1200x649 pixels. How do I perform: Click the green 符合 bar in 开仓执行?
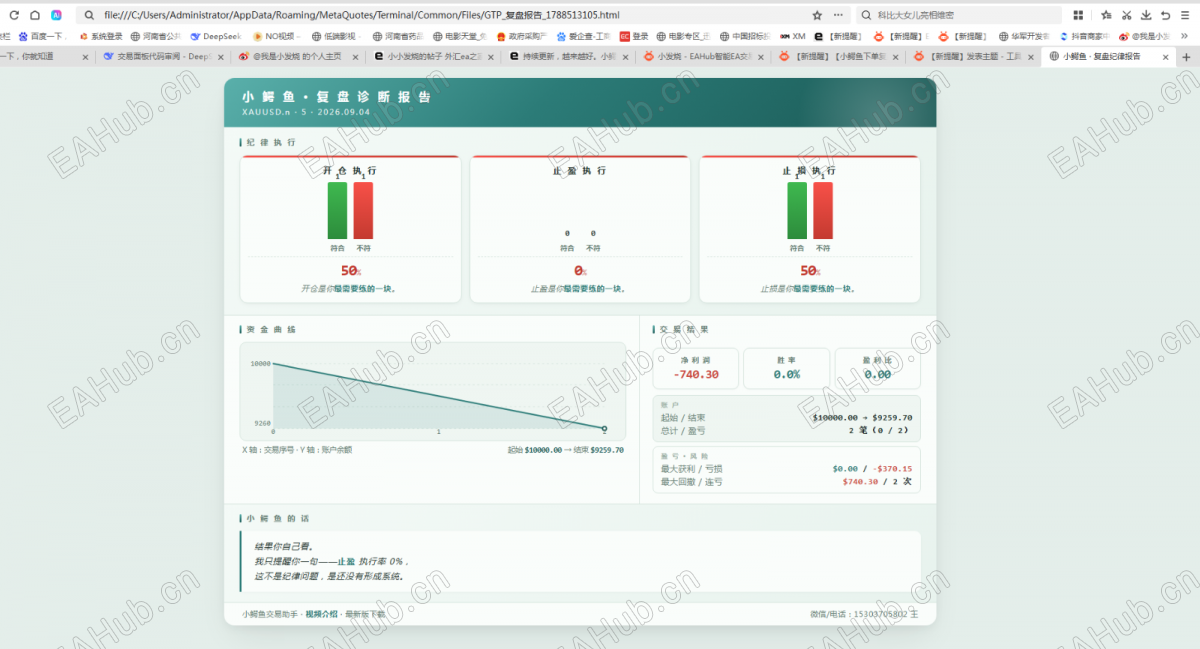[x=337, y=210]
